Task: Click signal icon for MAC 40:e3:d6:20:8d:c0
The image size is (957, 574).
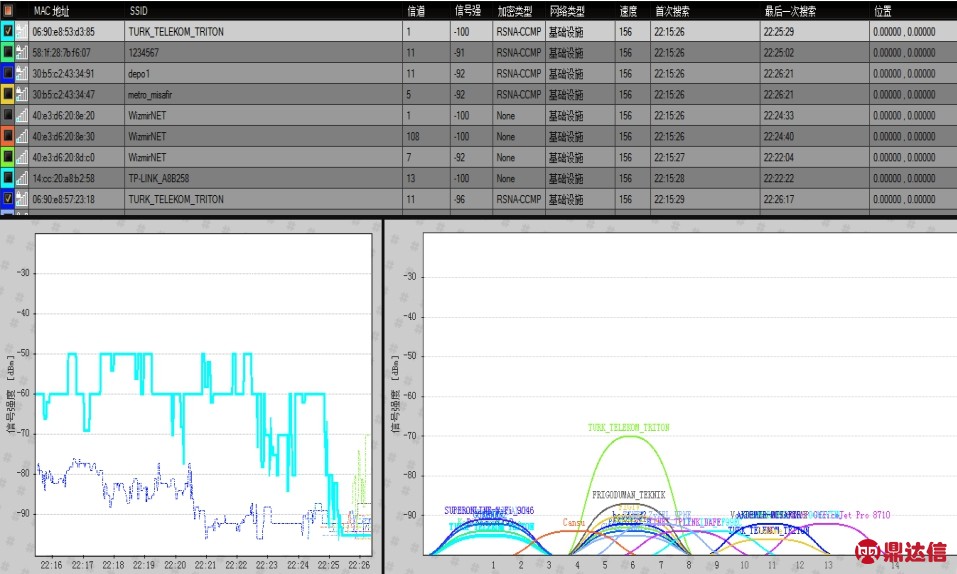Action: point(22,158)
